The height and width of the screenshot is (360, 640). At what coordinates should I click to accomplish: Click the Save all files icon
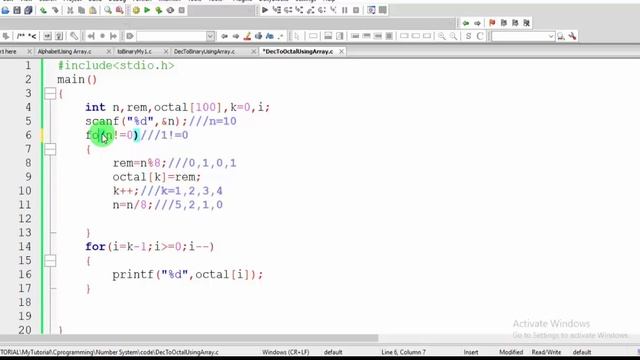tap(28, 10)
